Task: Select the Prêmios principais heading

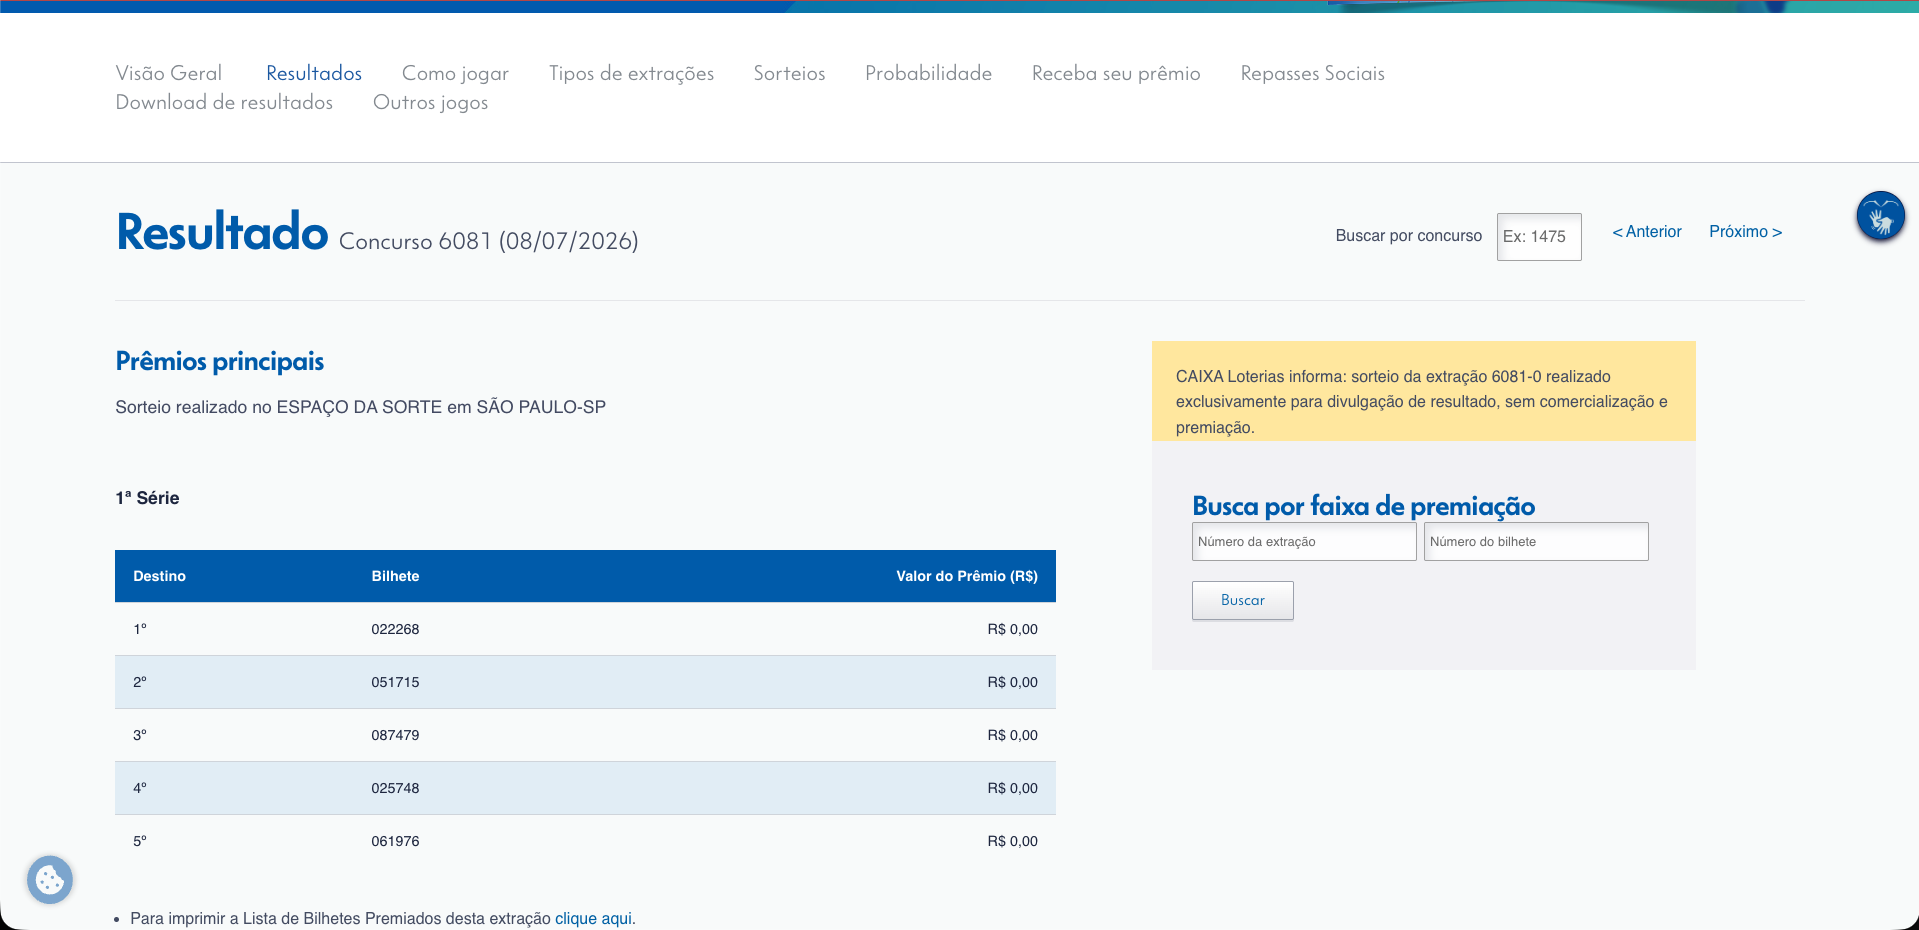Action: point(220,361)
